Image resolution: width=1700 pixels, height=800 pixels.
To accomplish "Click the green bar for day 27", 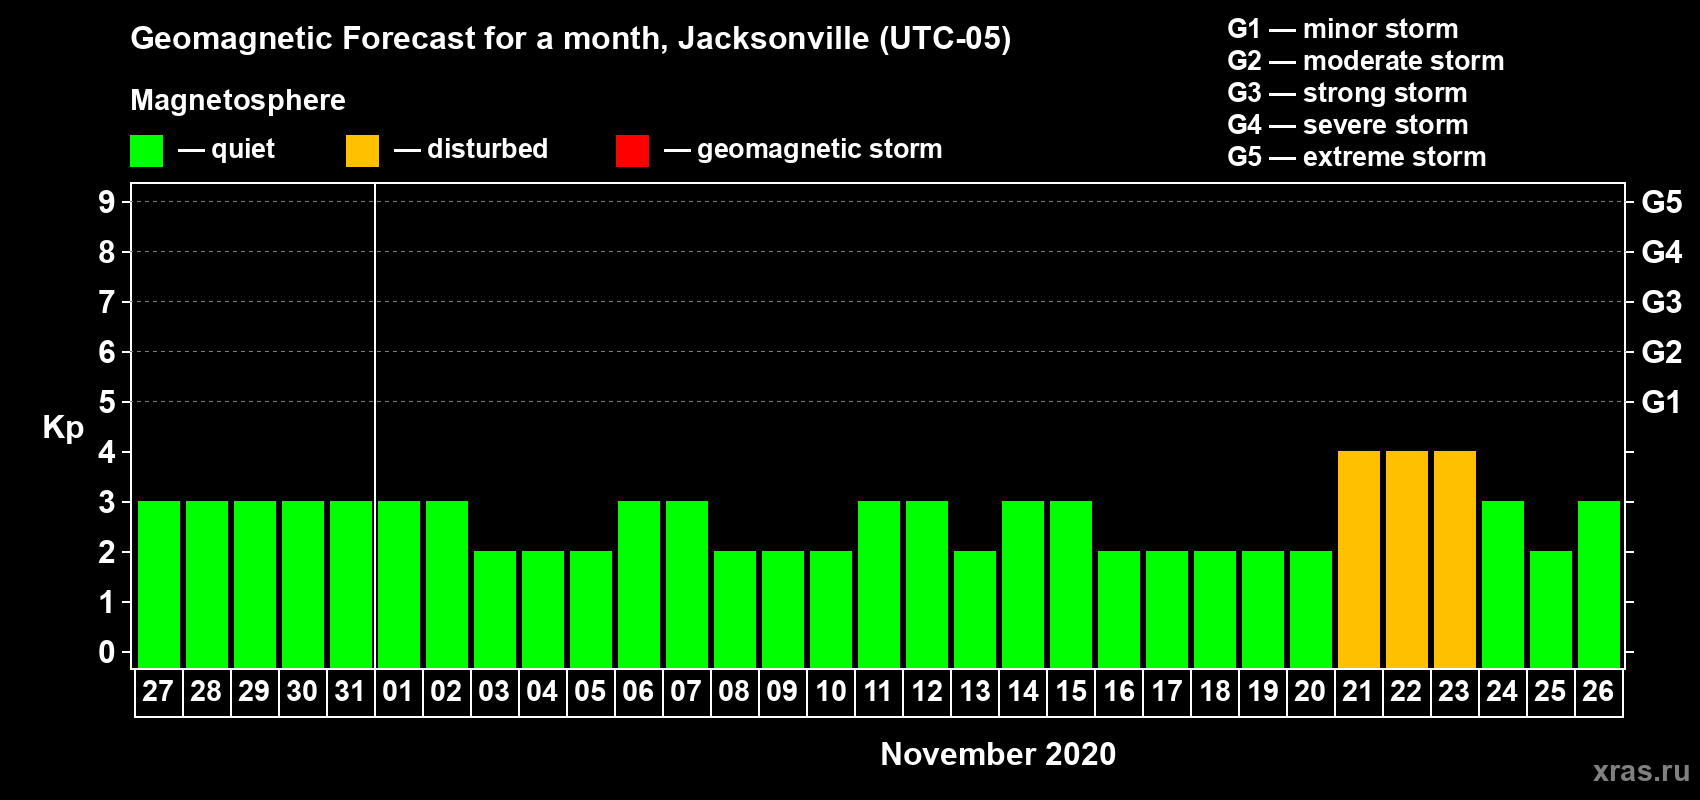I will [x=159, y=584].
